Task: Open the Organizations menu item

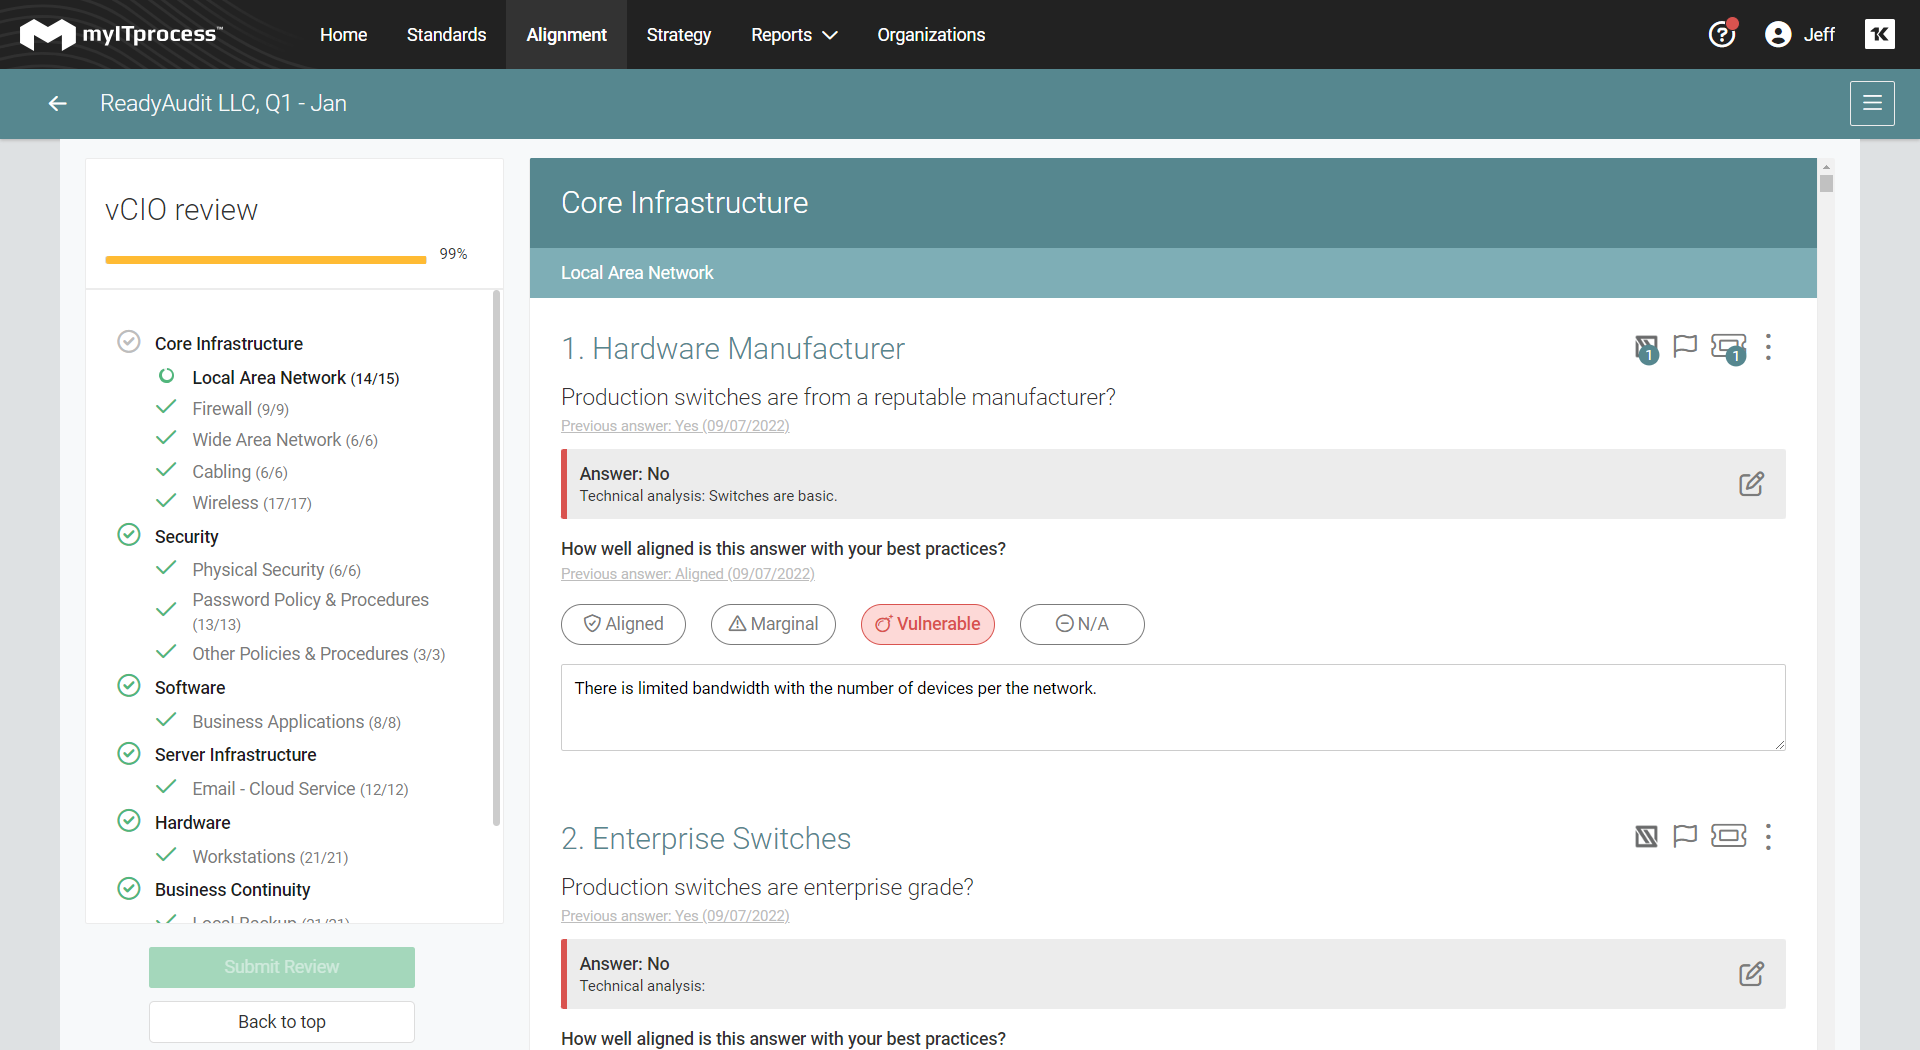Action: coord(930,34)
